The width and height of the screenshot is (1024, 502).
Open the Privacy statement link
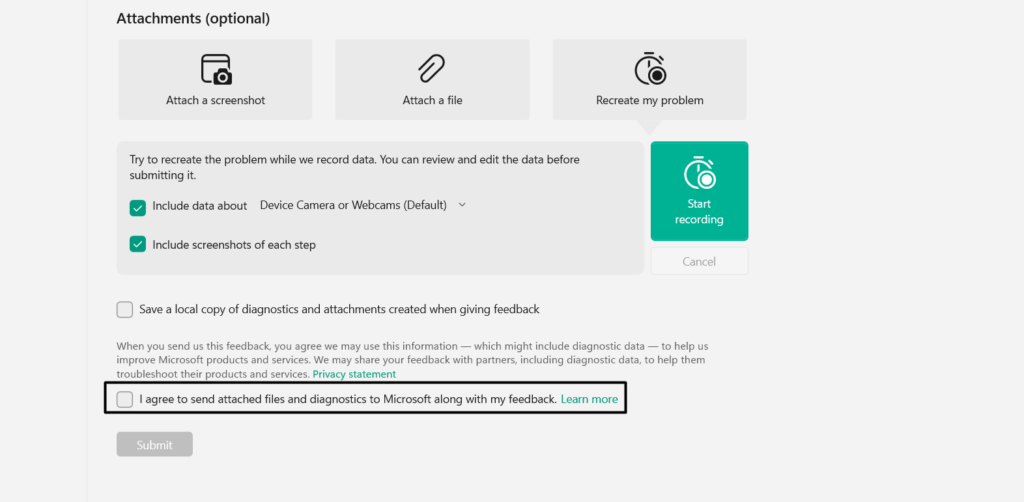click(354, 374)
